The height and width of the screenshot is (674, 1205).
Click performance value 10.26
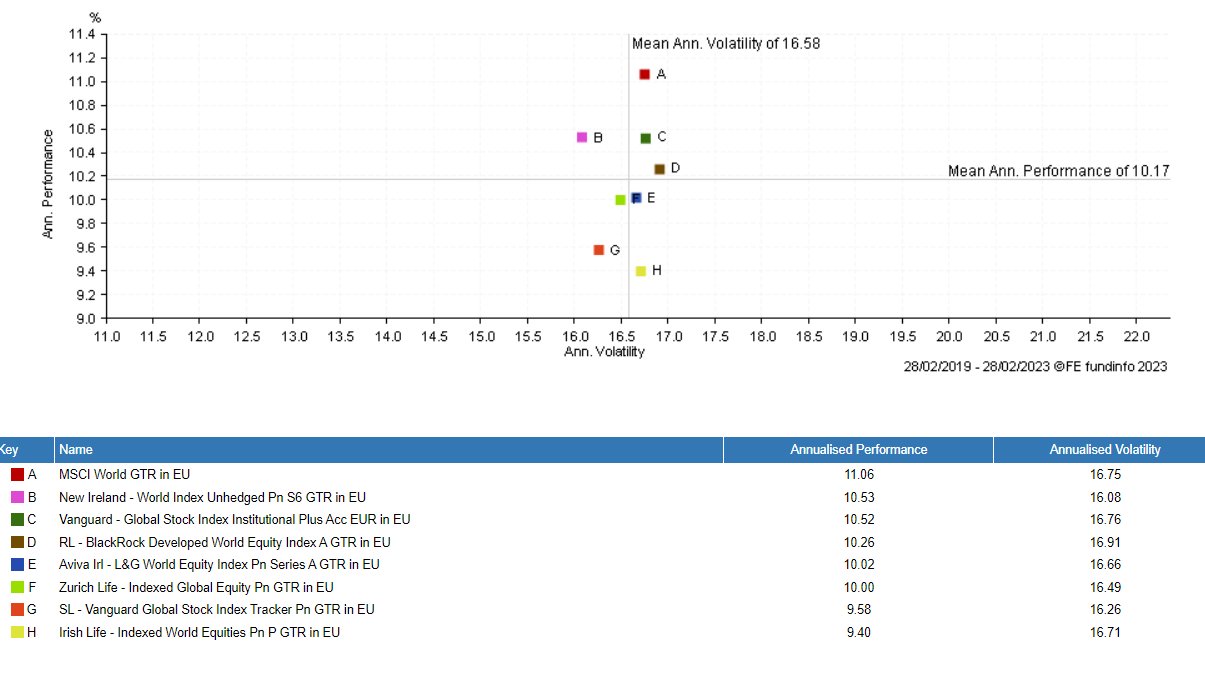[859, 542]
